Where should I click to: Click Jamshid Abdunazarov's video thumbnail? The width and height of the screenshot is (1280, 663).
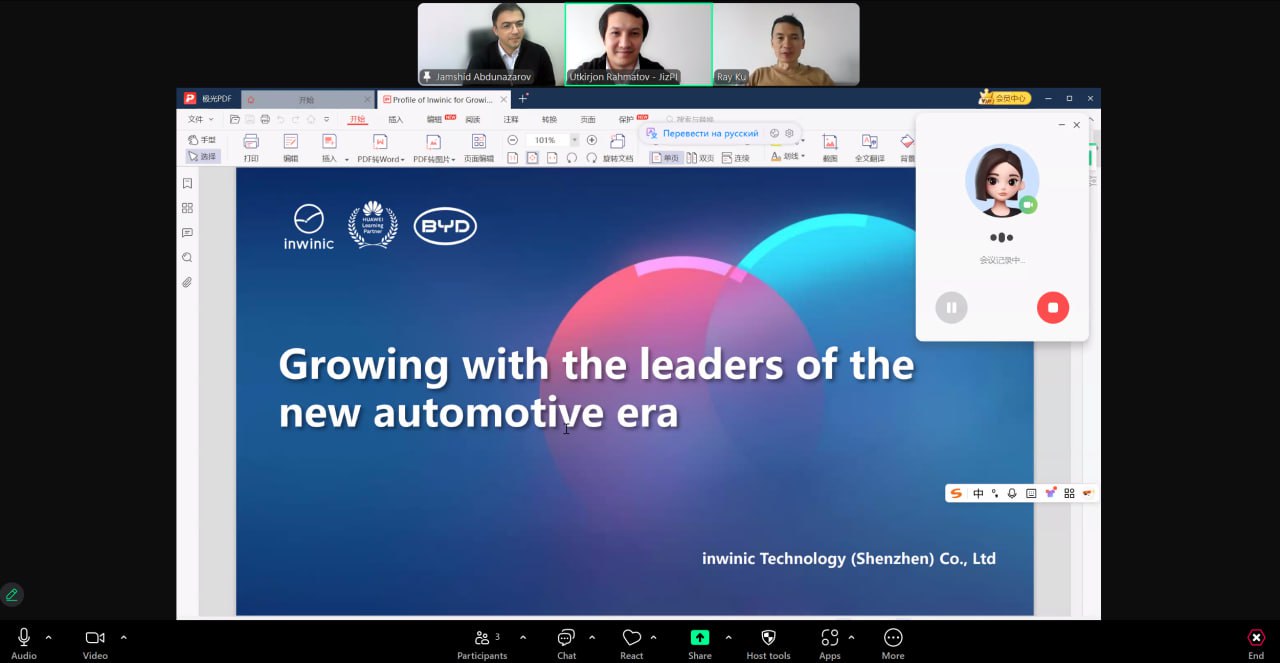490,44
